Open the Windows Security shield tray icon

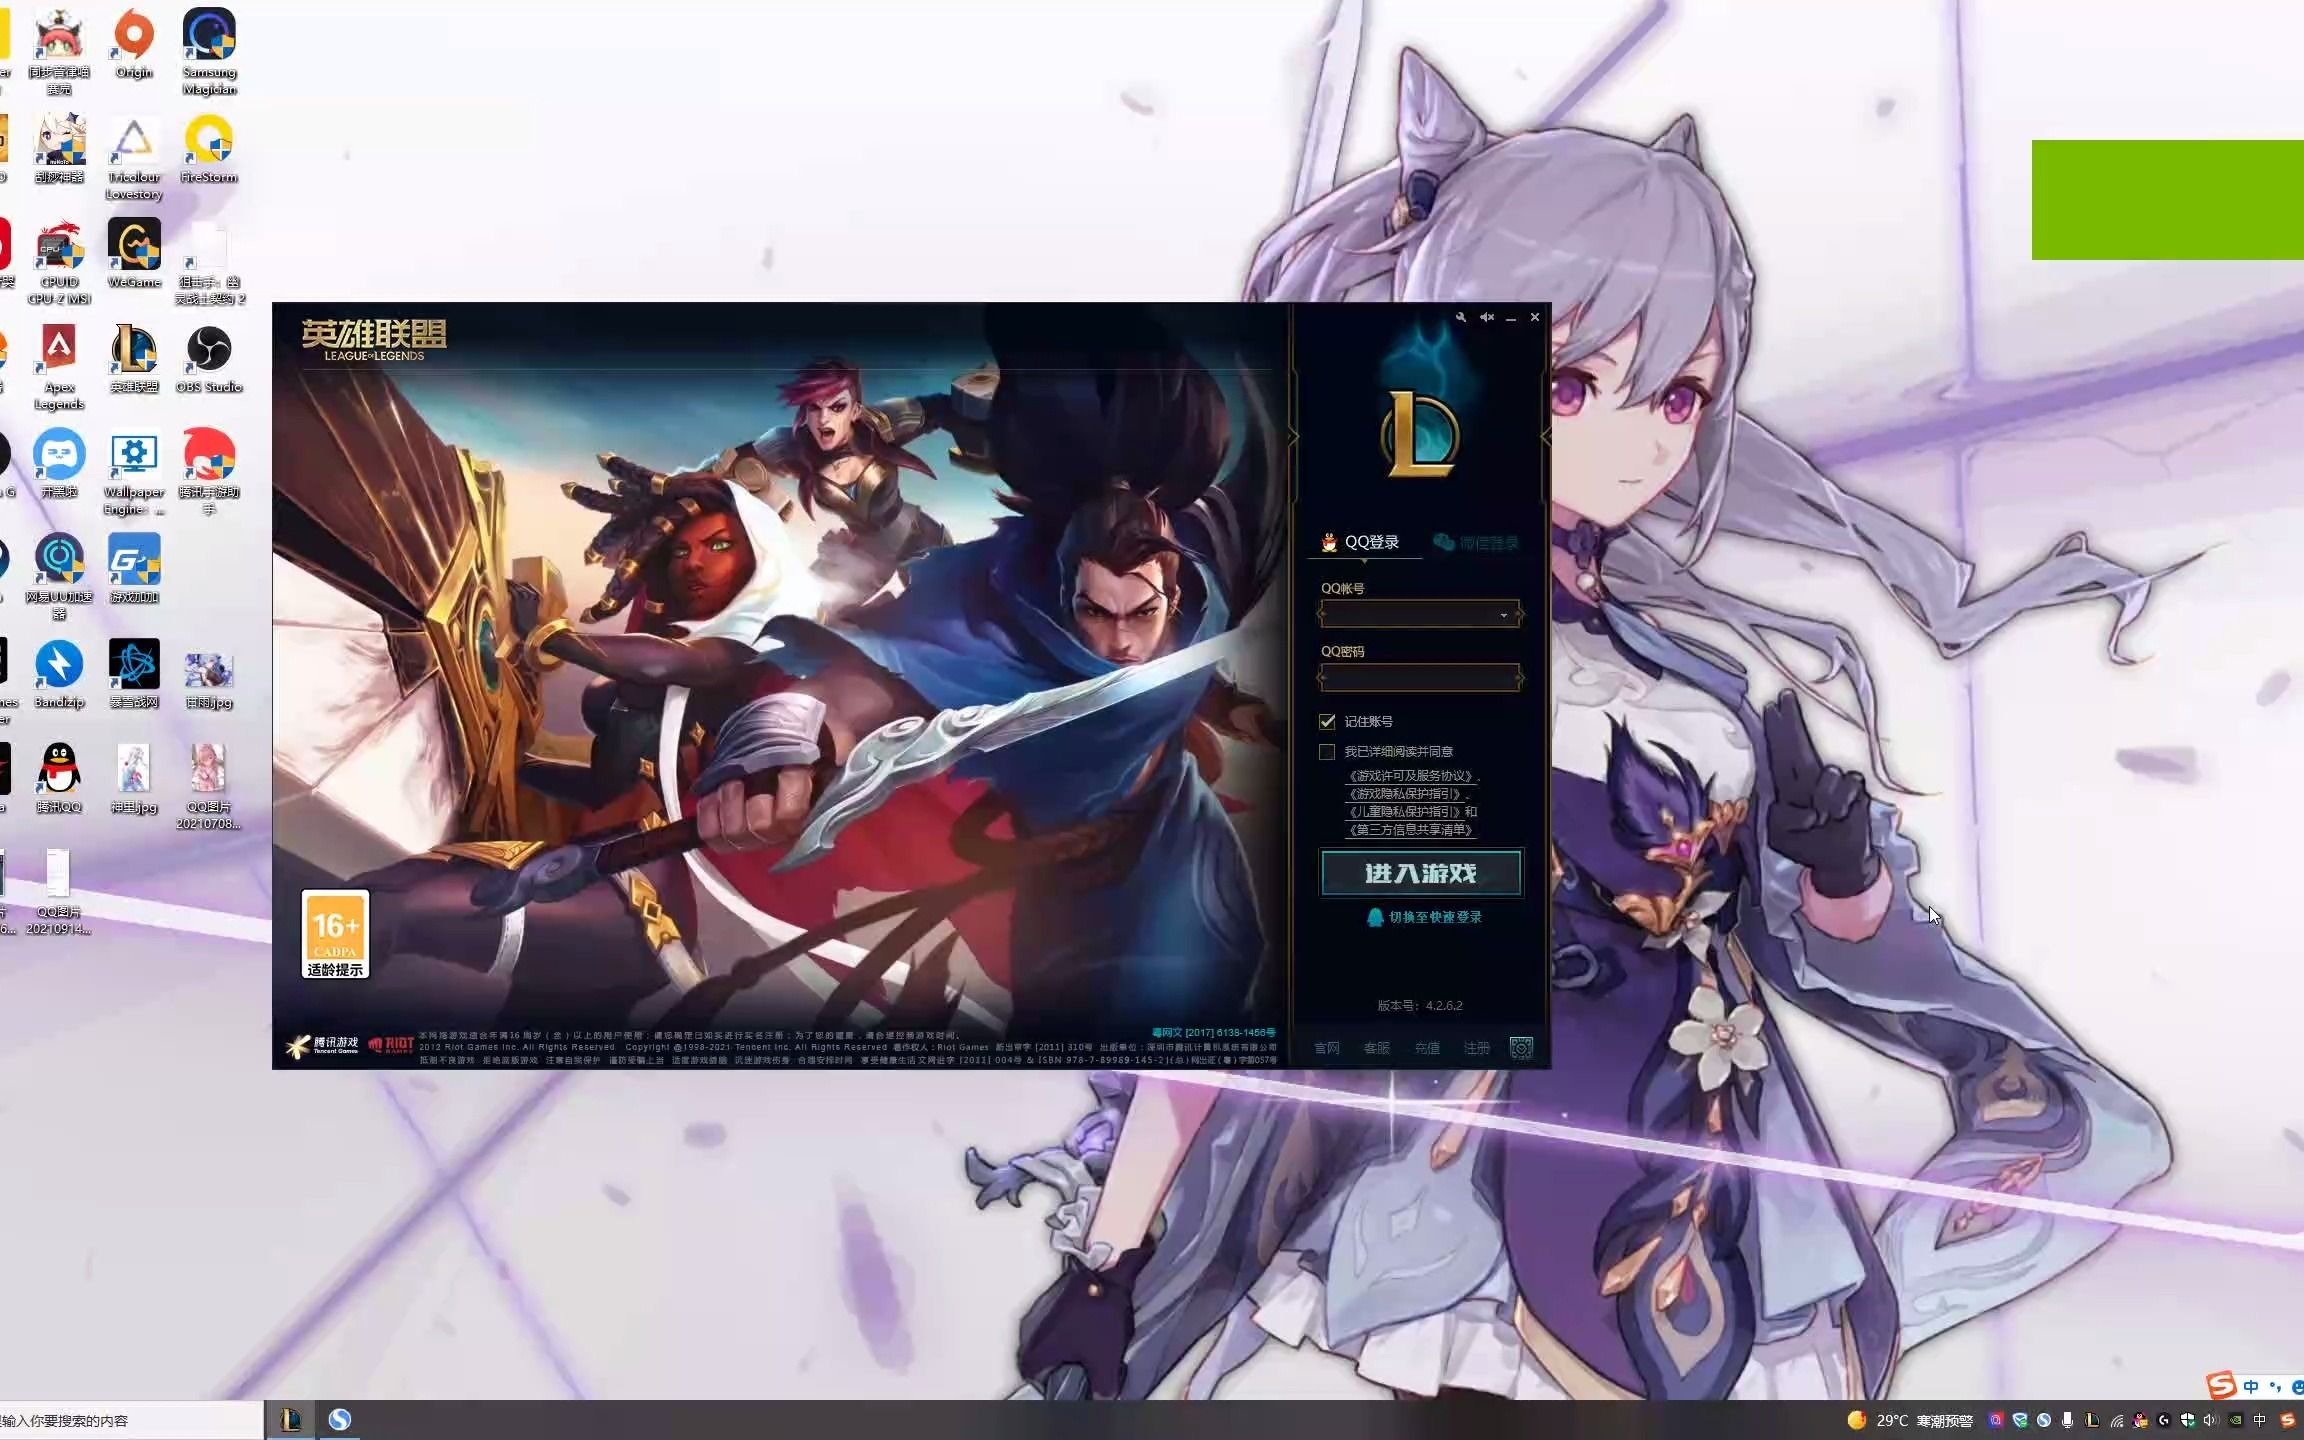pos(2188,1420)
